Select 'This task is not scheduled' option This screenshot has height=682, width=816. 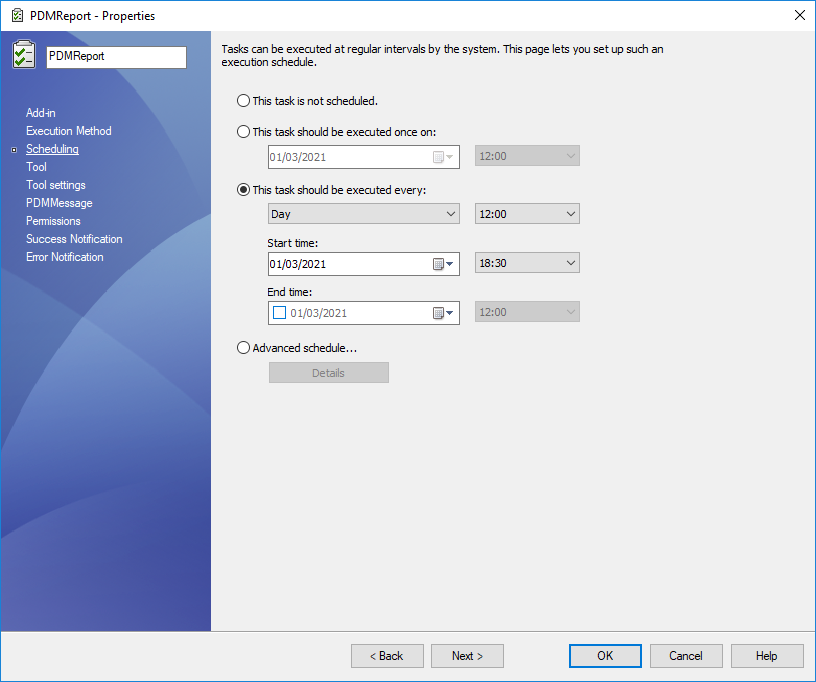243,101
